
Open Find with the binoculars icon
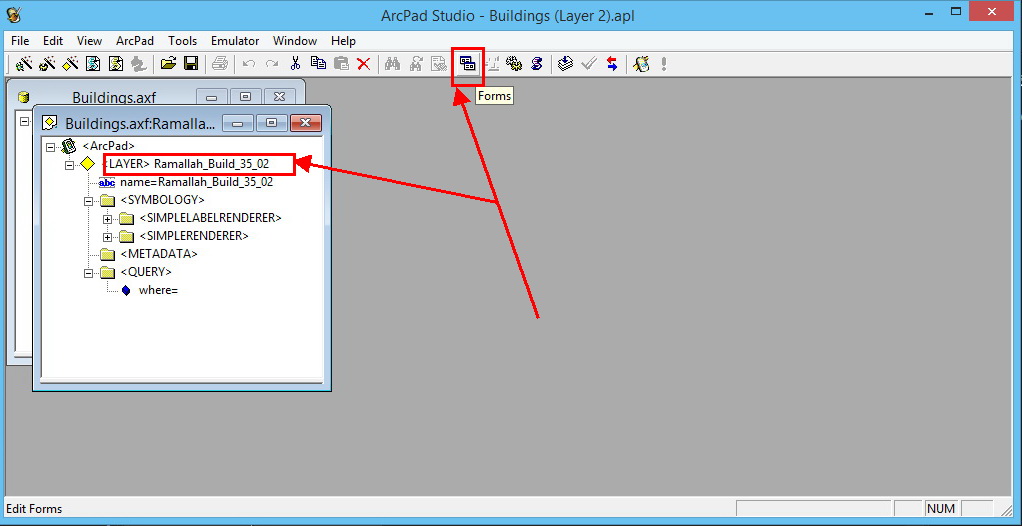392,63
